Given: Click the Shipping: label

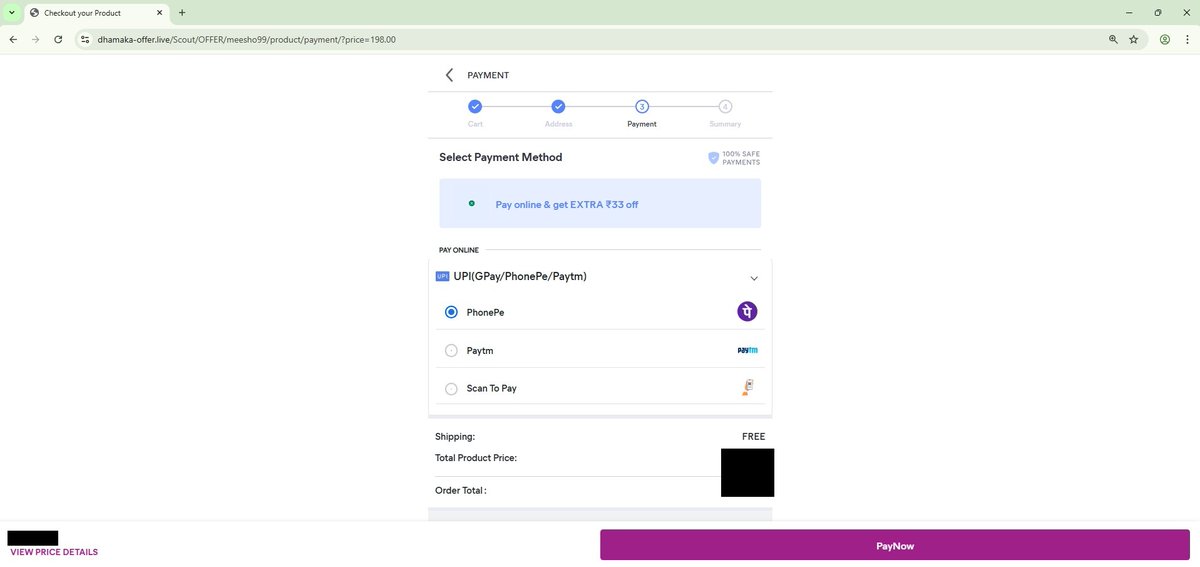Looking at the screenshot, I should pyautogui.click(x=455, y=437).
